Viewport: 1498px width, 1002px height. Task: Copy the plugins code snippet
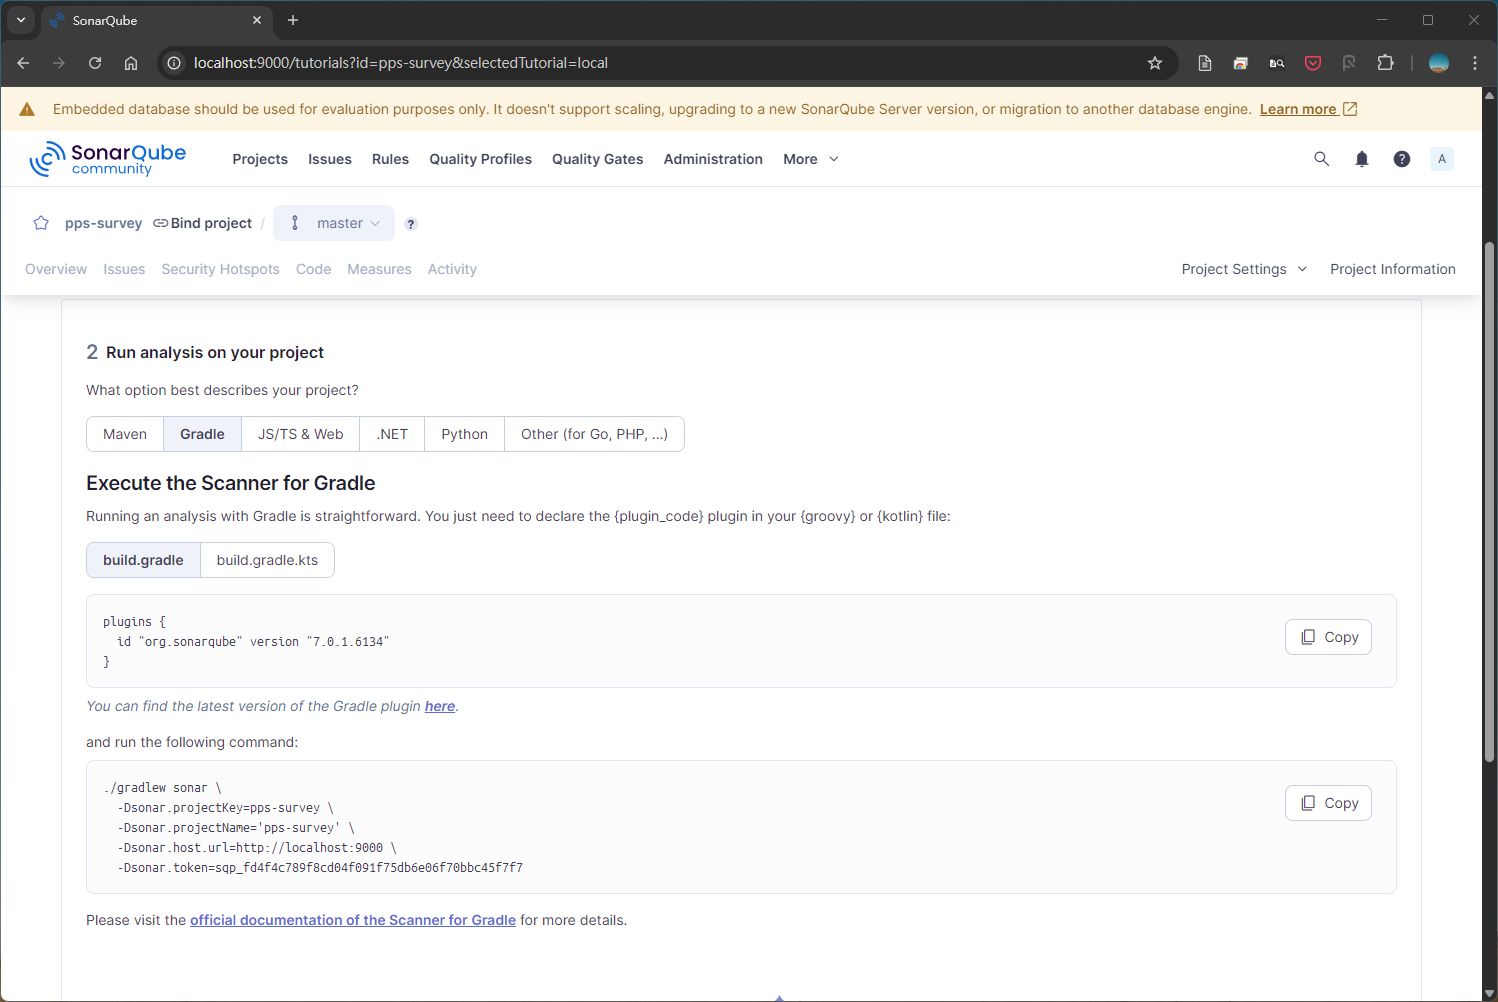[1328, 637]
